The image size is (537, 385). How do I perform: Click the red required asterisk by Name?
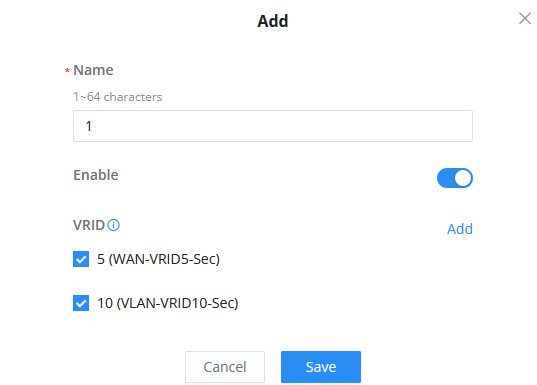pyautogui.click(x=67, y=71)
